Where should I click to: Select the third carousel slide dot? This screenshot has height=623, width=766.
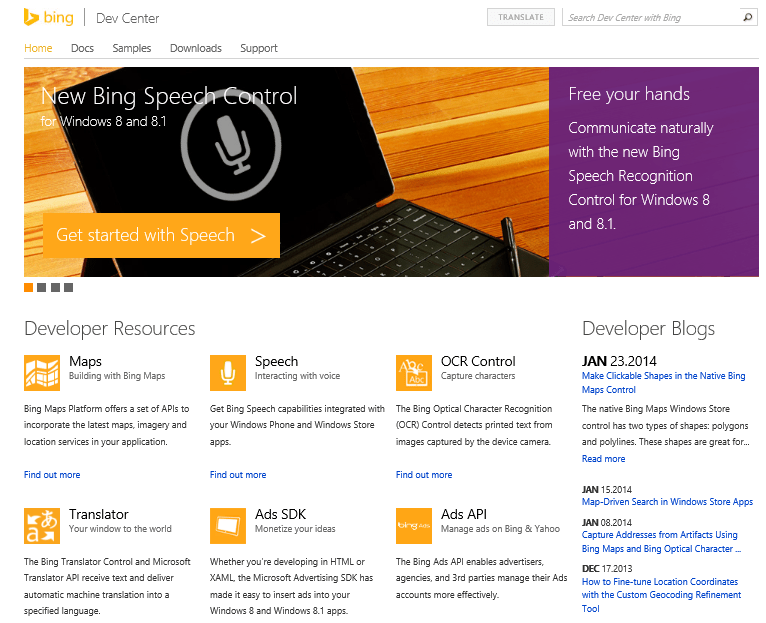coord(55,287)
